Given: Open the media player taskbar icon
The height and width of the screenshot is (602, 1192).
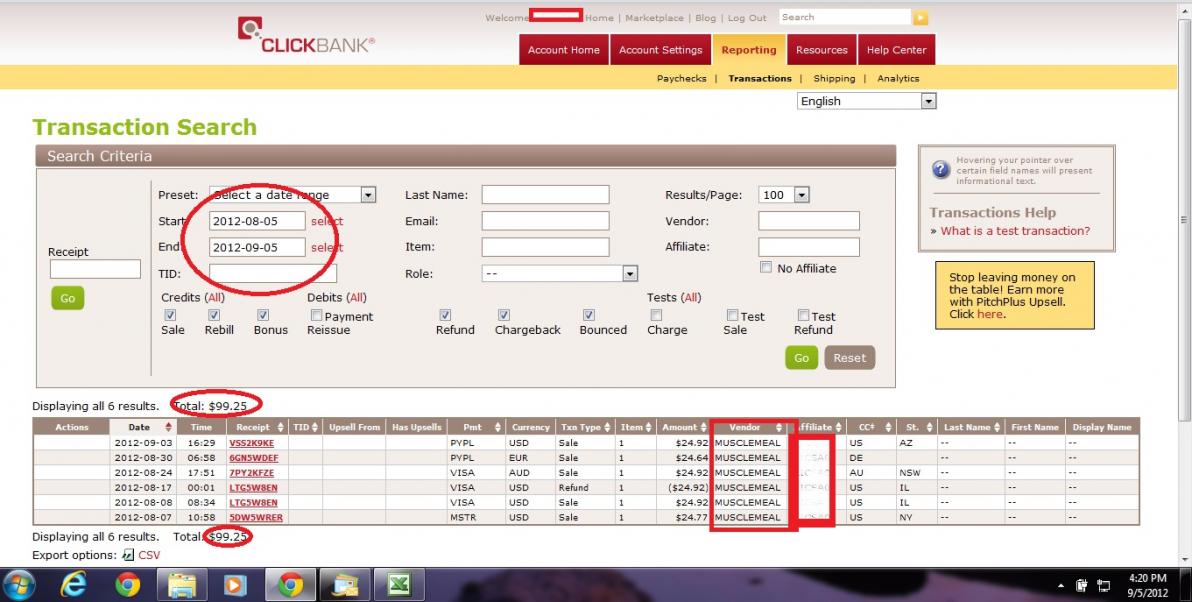Looking at the screenshot, I should click(236, 585).
